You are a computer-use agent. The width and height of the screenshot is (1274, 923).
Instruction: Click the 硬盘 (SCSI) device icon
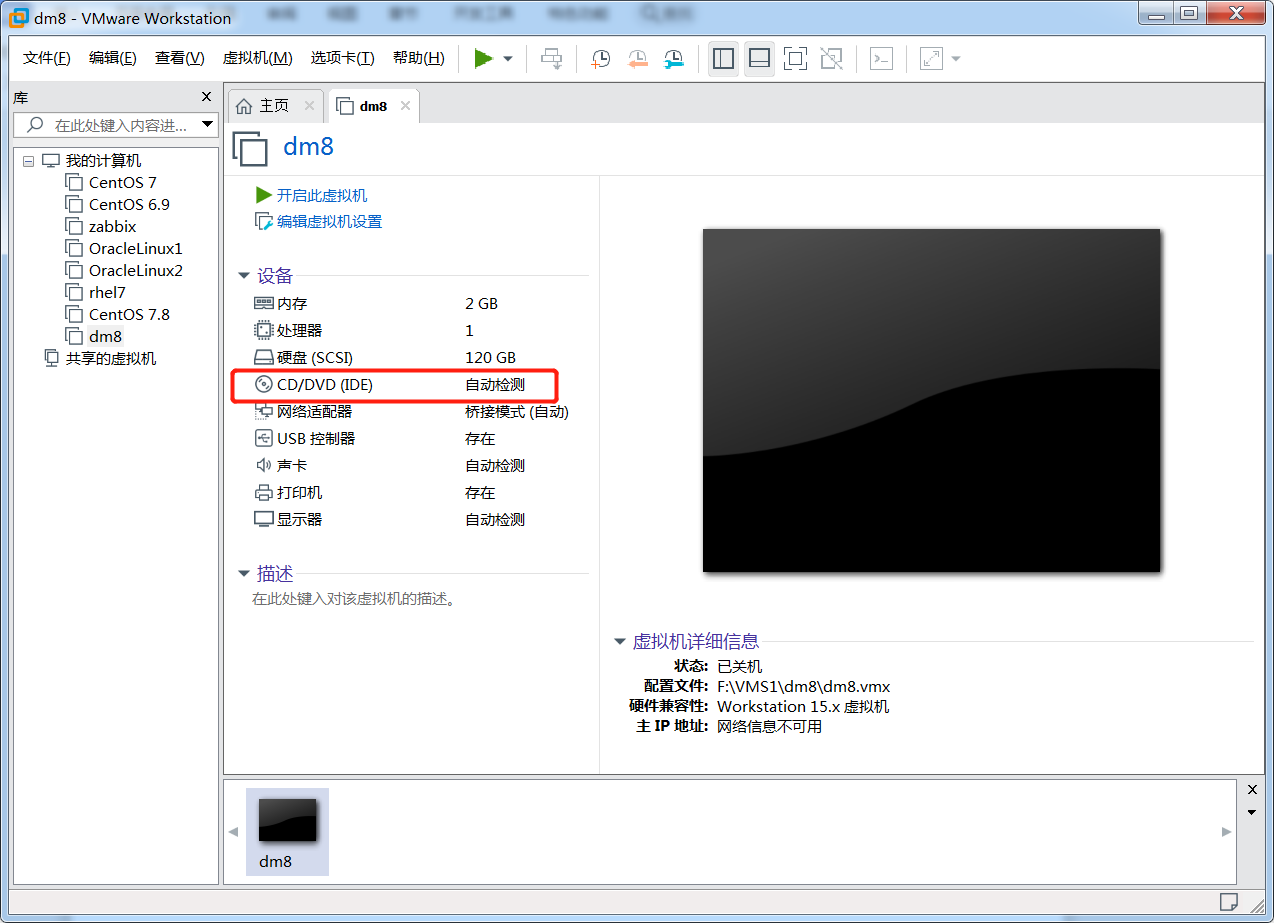pyautogui.click(x=264, y=357)
